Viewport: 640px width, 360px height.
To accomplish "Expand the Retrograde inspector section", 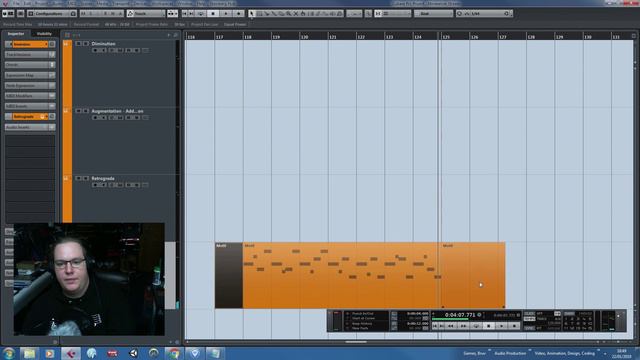I will pos(30,116).
